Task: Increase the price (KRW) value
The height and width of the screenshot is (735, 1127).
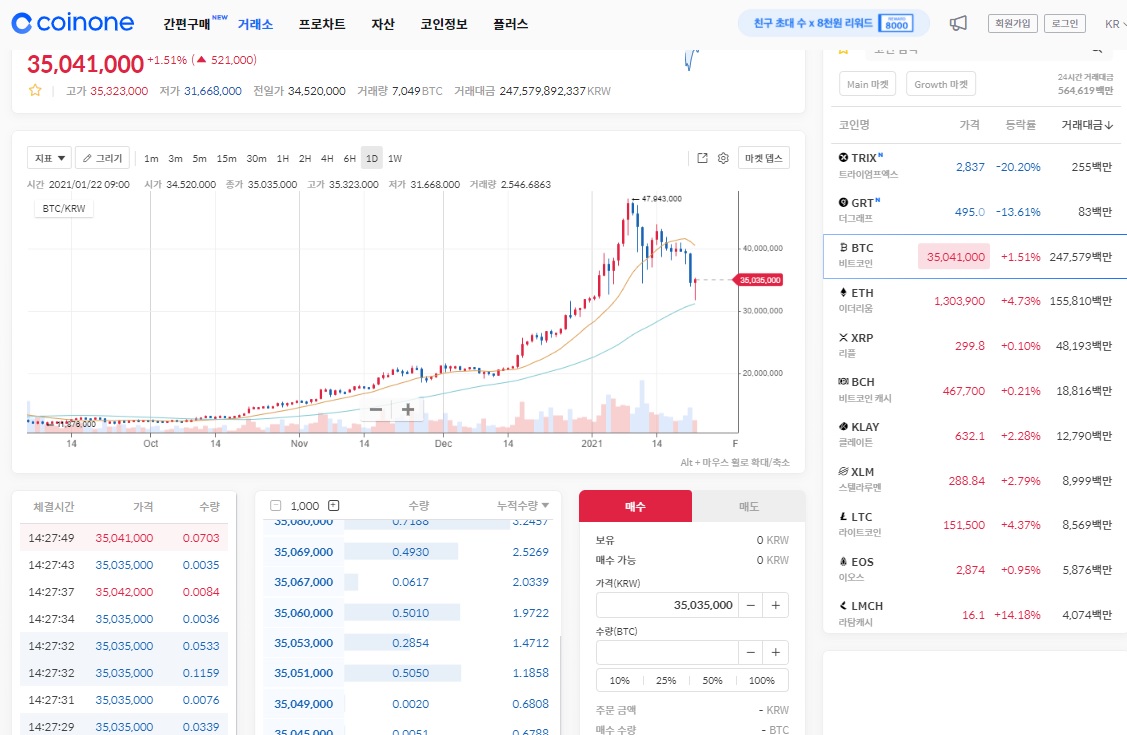Action: click(776, 605)
